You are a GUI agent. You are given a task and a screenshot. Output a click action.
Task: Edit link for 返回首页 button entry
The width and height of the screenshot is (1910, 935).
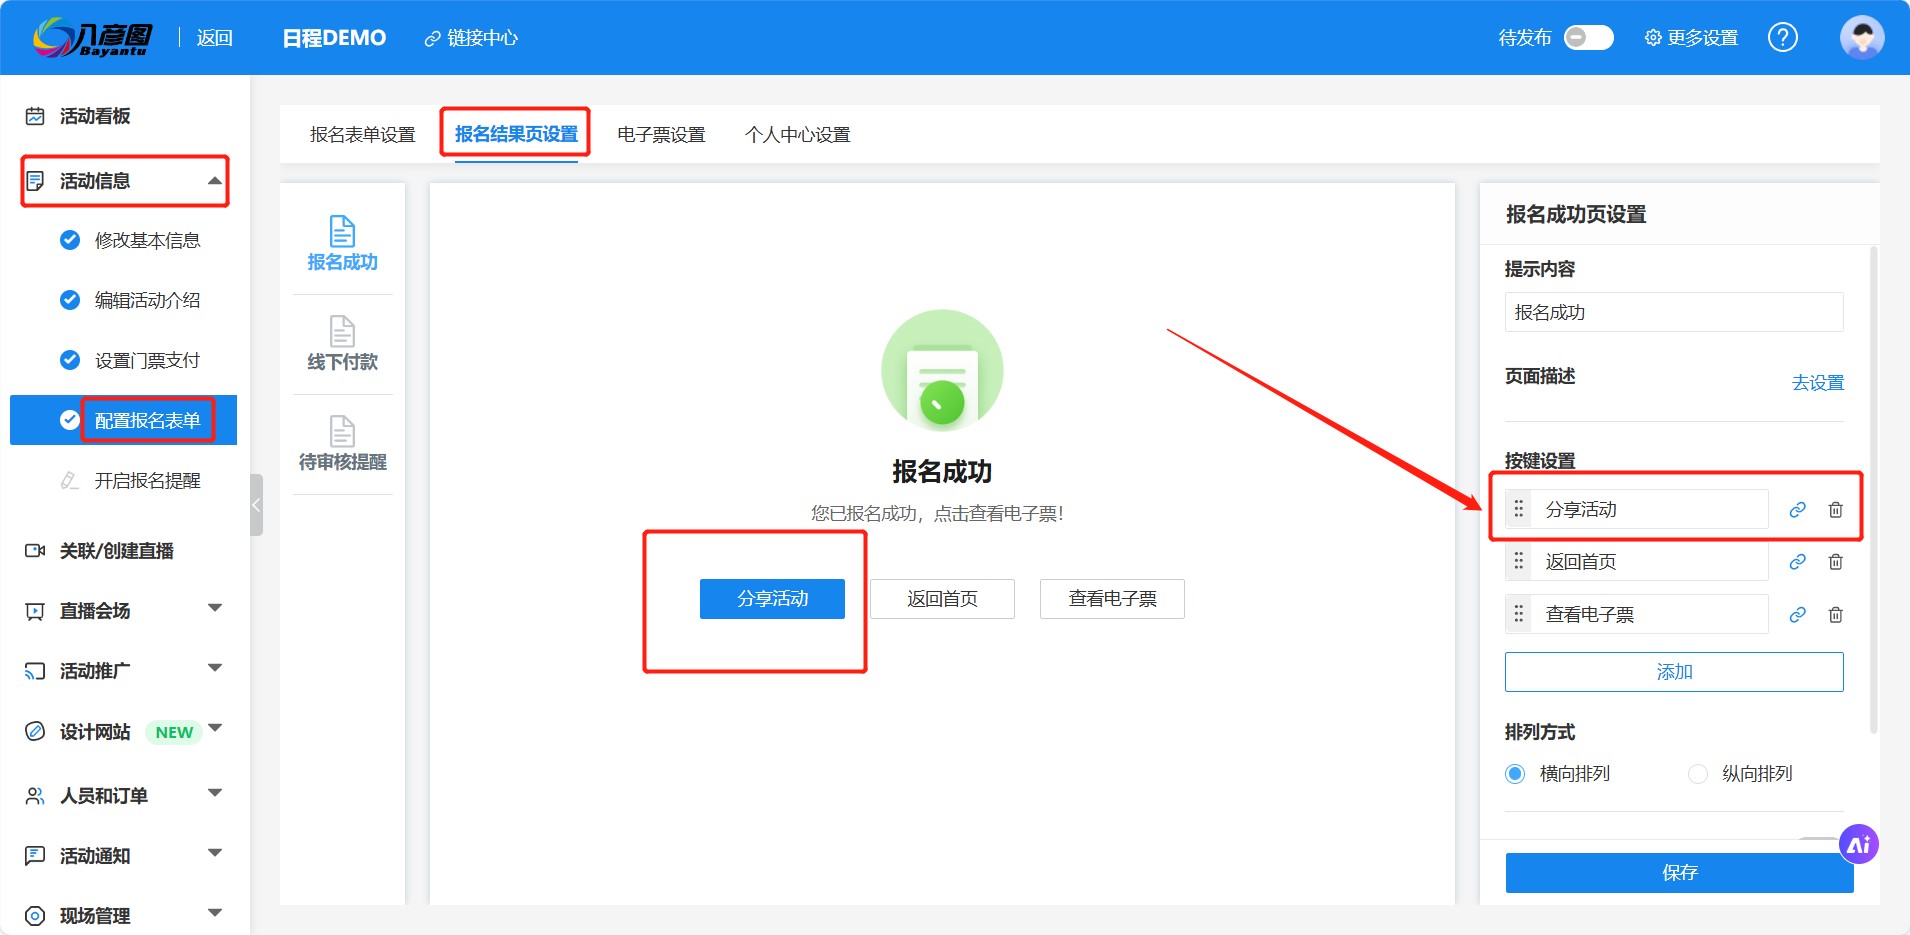click(x=1797, y=562)
